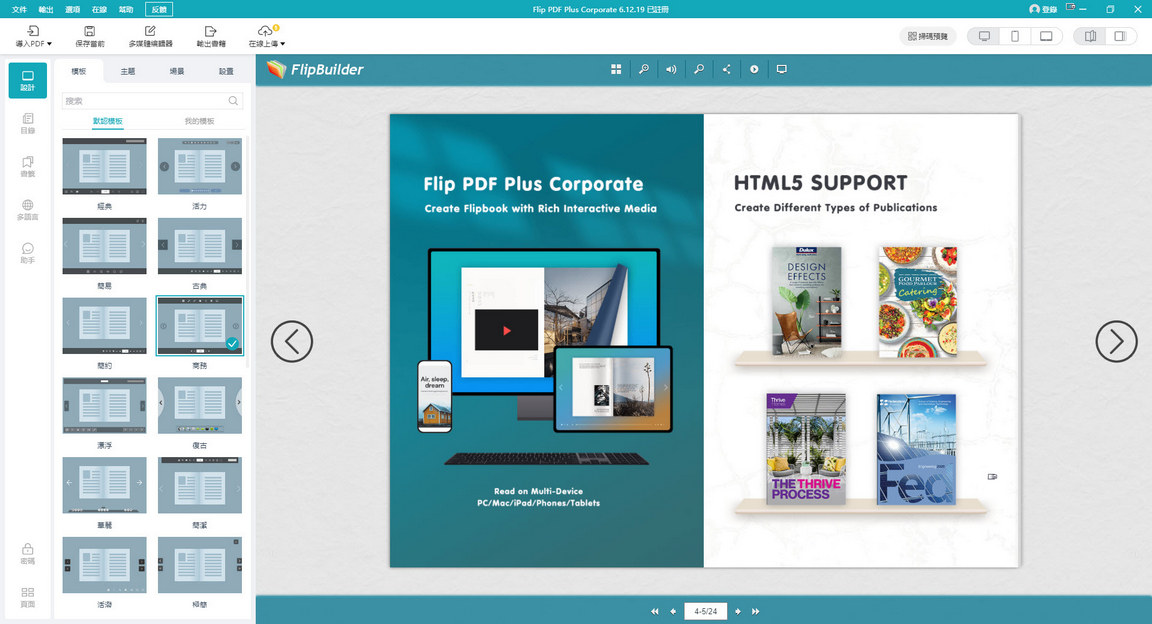The width and height of the screenshot is (1152, 624).
Task: Click the 反饋 feedback button
Action: pyautogui.click(x=158, y=9)
